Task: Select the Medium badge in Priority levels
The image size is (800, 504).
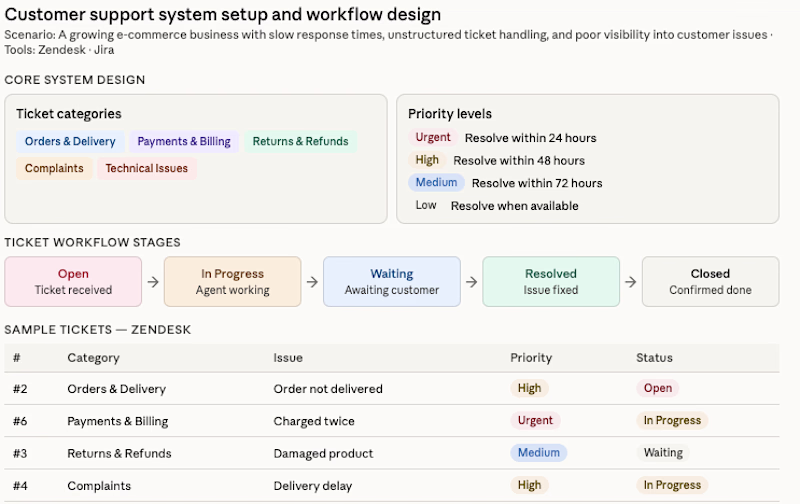Action: click(x=435, y=183)
